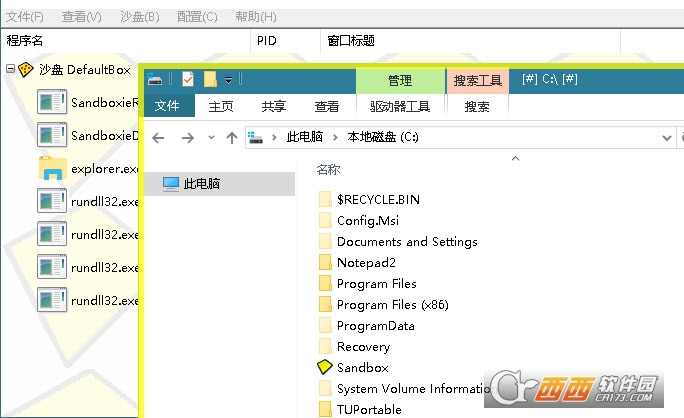Click the sandbox DefaultBox yellow icon

[x=26, y=70]
